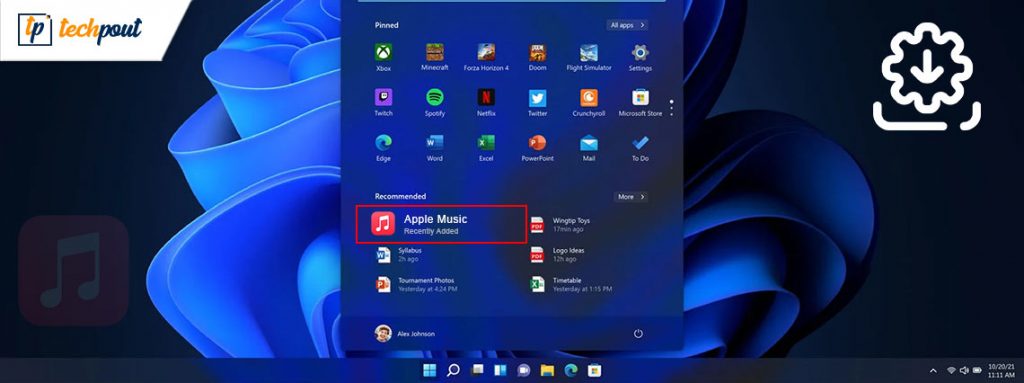Expand the hidden system tray icons
The image size is (1024, 383).
coord(933,371)
